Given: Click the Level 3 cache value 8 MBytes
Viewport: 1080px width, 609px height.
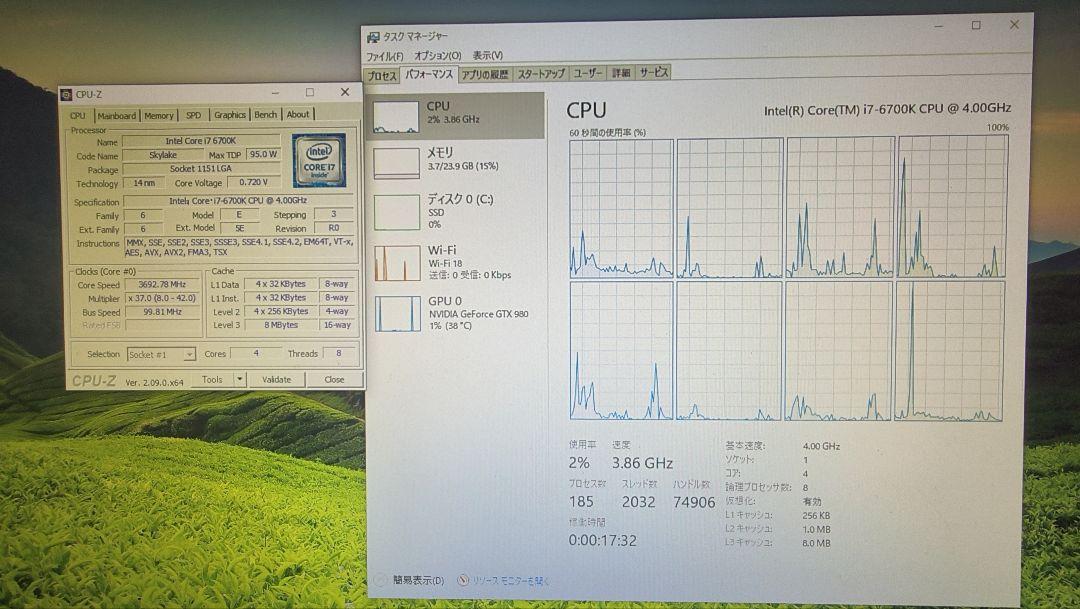Looking at the screenshot, I should pyautogui.click(x=281, y=325).
